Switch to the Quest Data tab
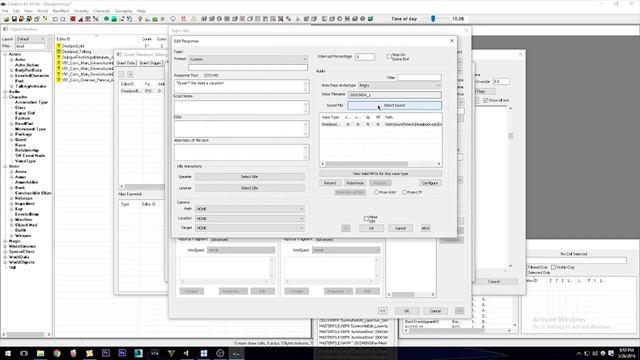The height and width of the screenshot is (360, 640). [x=126, y=63]
